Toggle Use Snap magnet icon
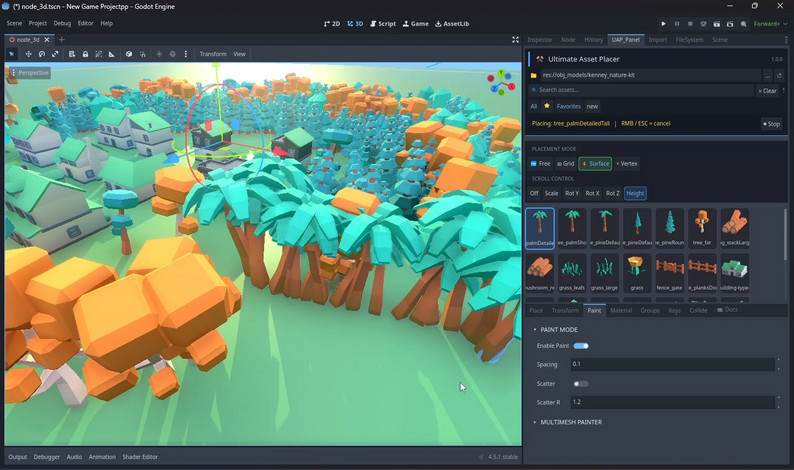This screenshot has height=470, width=794. [142, 54]
